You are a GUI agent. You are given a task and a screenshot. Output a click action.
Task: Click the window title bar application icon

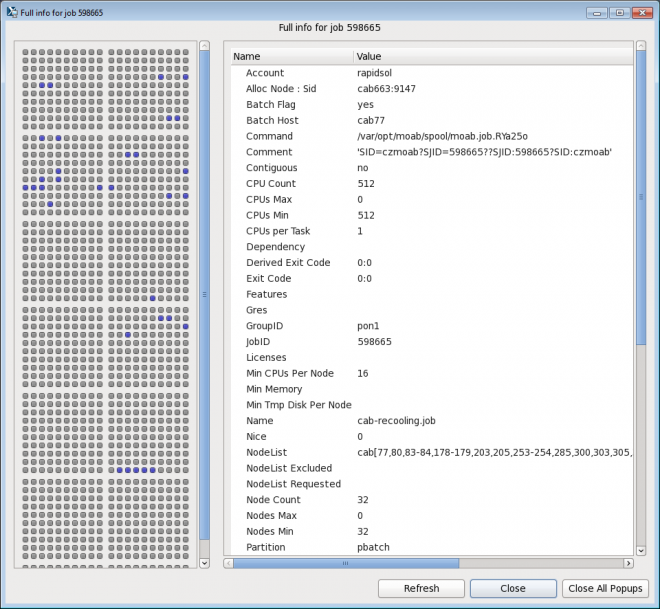[x=12, y=12]
